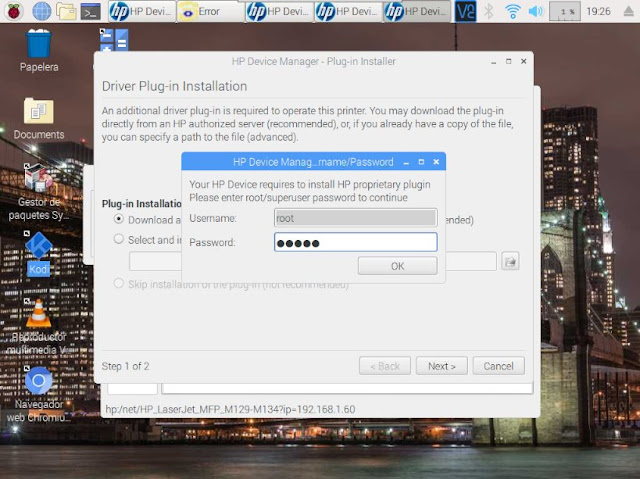
Task: Select the Kodi desktop icon
Action: [x=39, y=254]
